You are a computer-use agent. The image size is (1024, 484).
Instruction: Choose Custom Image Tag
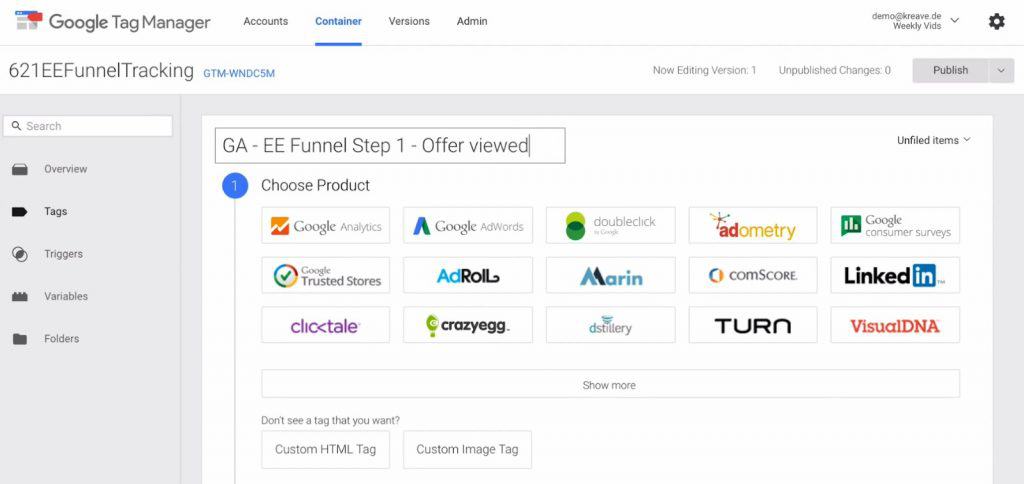pos(468,449)
